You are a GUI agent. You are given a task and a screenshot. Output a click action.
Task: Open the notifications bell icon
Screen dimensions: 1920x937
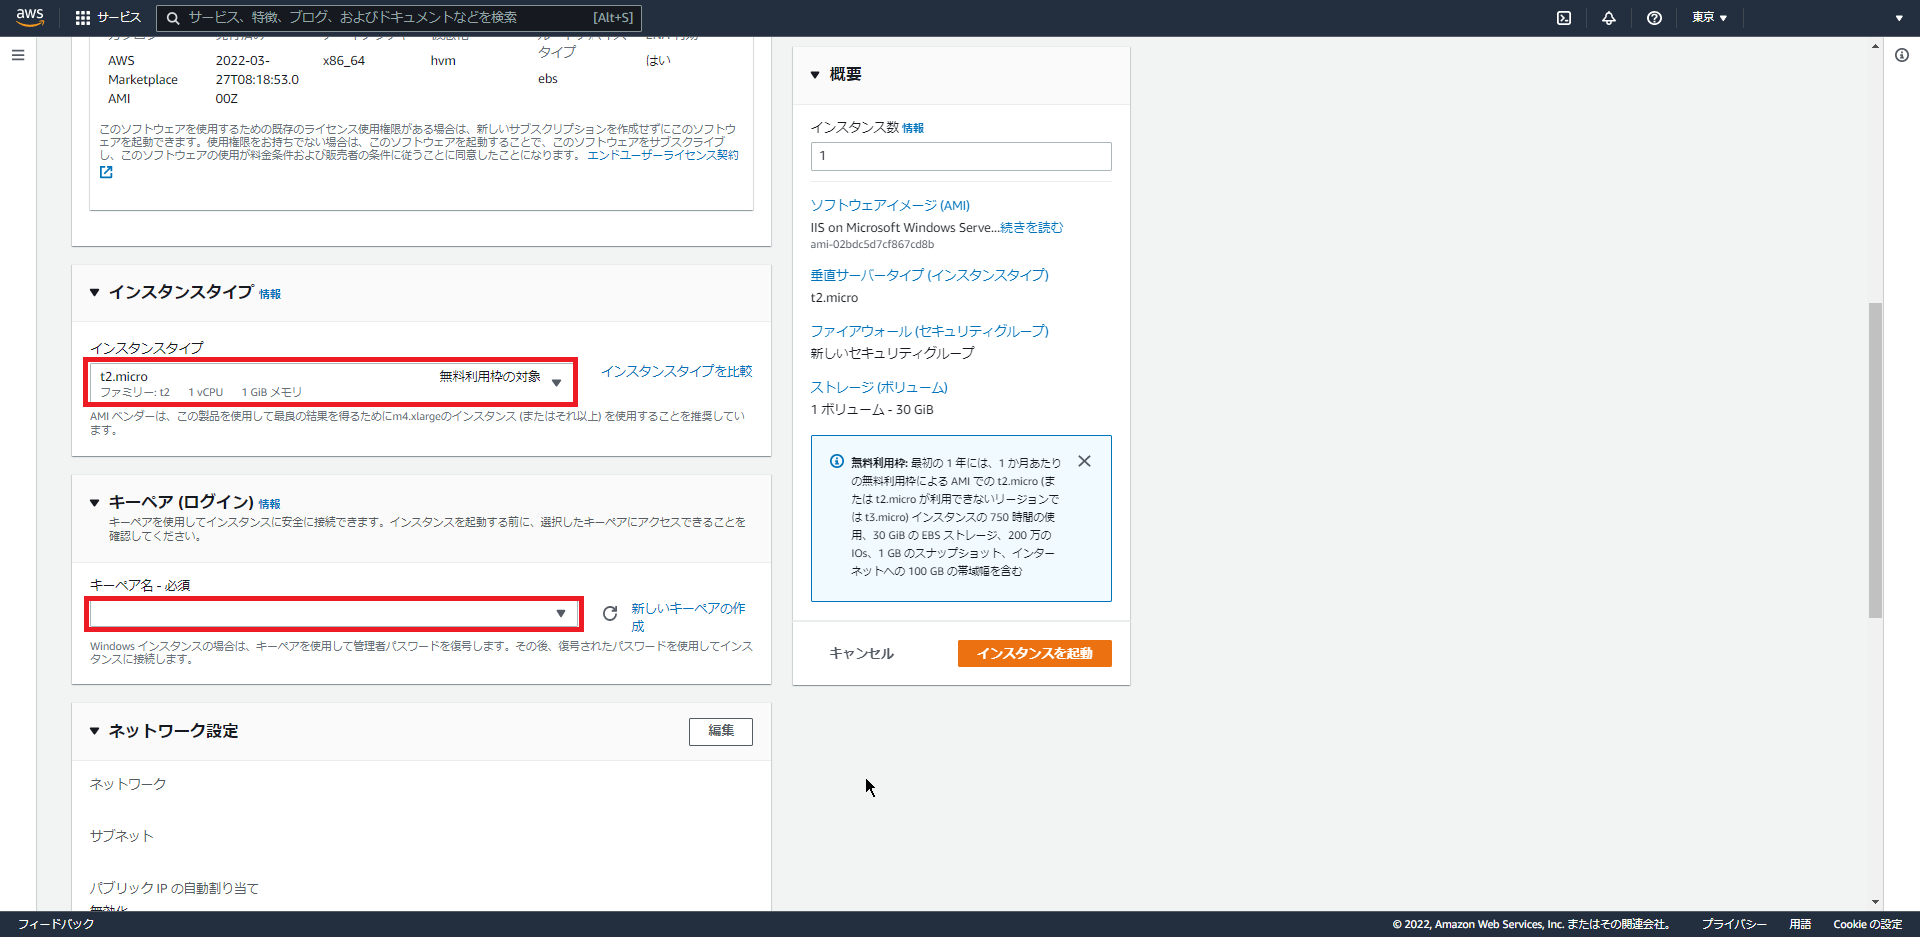click(x=1609, y=17)
